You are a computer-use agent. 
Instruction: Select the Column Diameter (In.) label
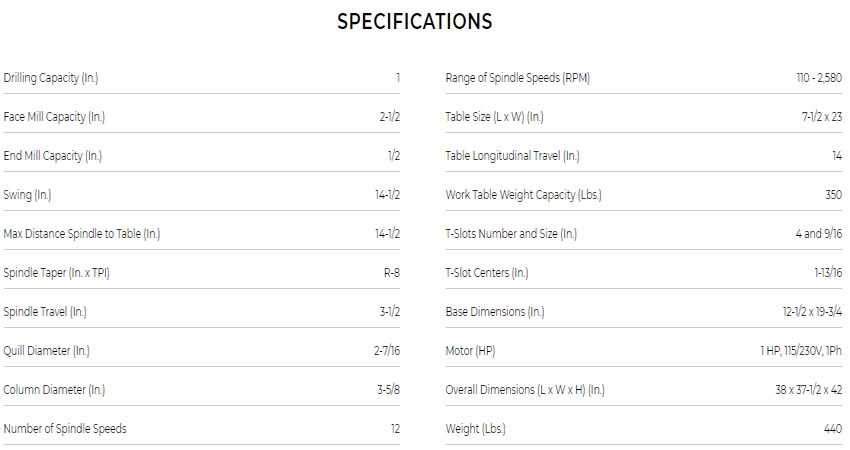click(x=54, y=390)
